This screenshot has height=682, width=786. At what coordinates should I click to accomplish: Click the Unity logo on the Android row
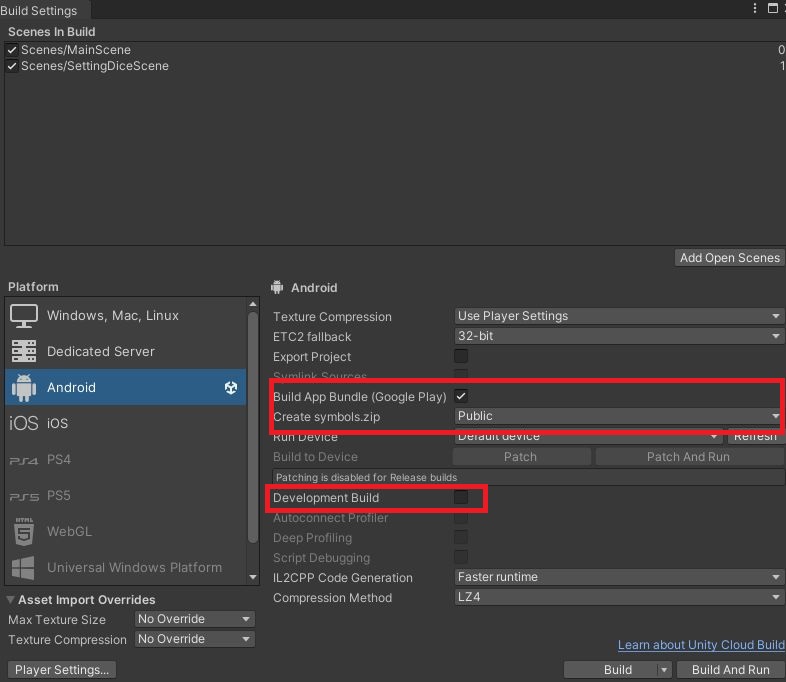231,387
